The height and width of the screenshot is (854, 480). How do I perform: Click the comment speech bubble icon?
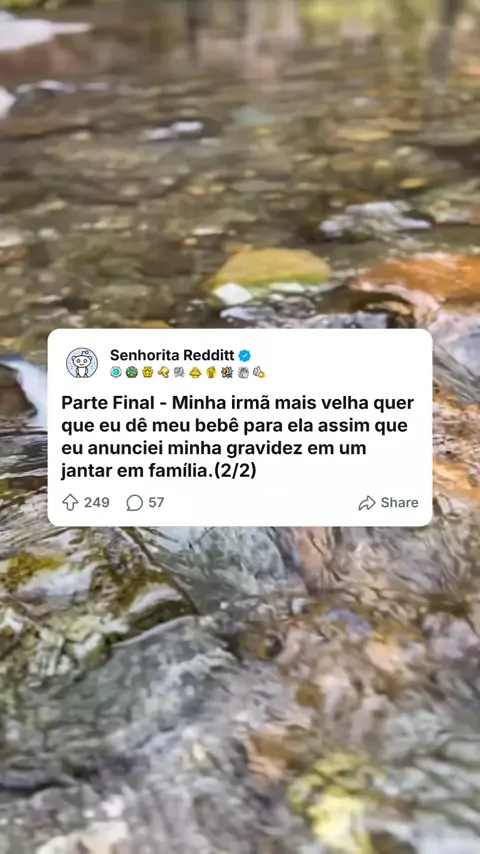[x=135, y=503]
